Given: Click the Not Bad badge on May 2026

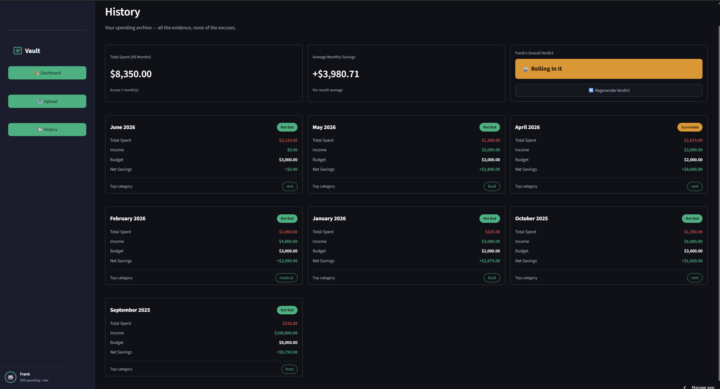Looking at the screenshot, I should coord(489,127).
